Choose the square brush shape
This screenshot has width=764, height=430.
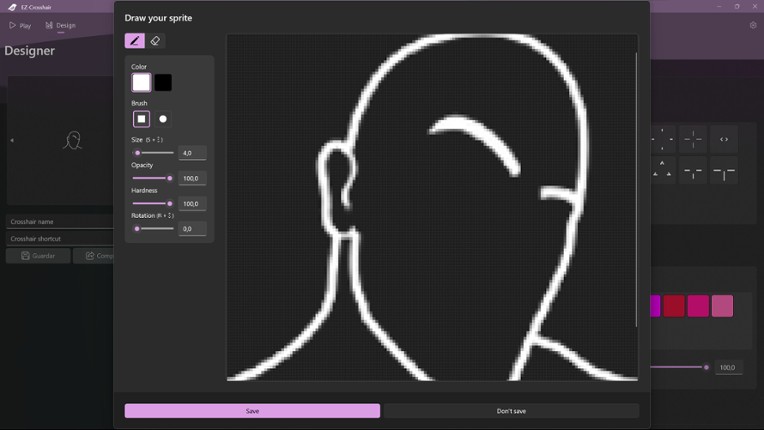coord(141,119)
